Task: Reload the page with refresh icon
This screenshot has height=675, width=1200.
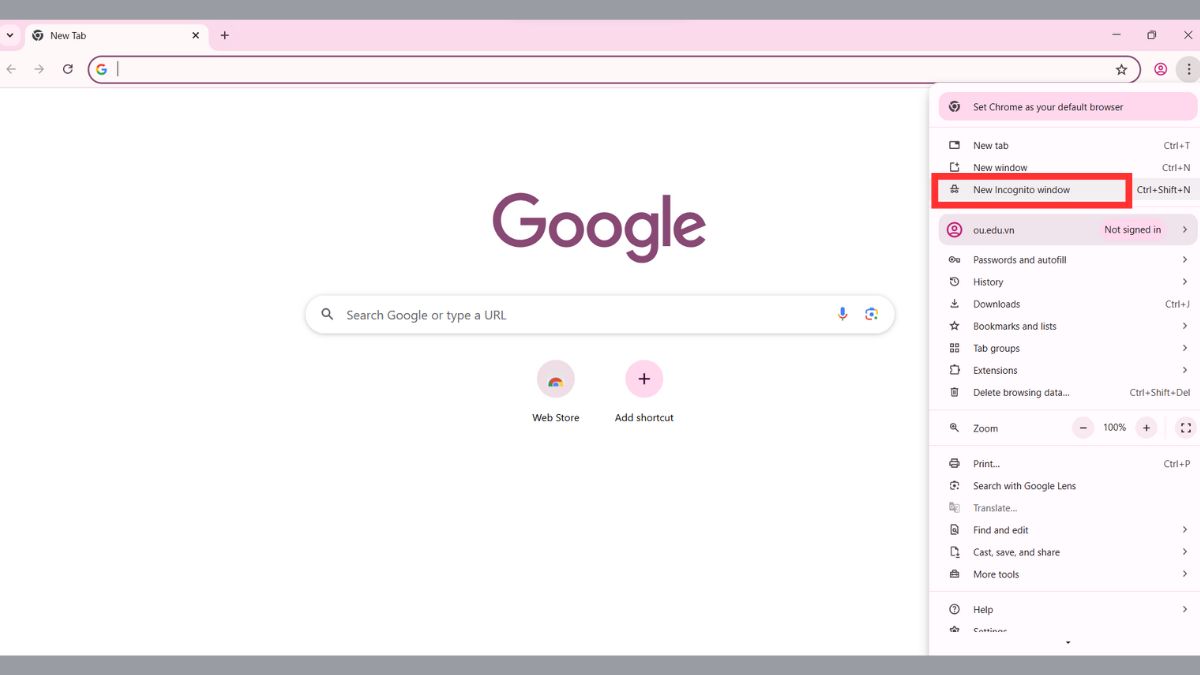Action: point(68,69)
